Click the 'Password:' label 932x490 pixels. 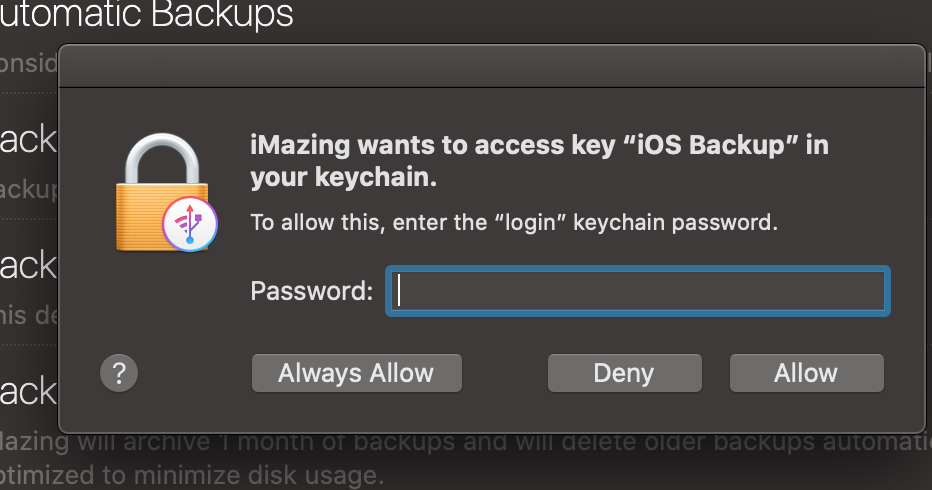point(311,291)
